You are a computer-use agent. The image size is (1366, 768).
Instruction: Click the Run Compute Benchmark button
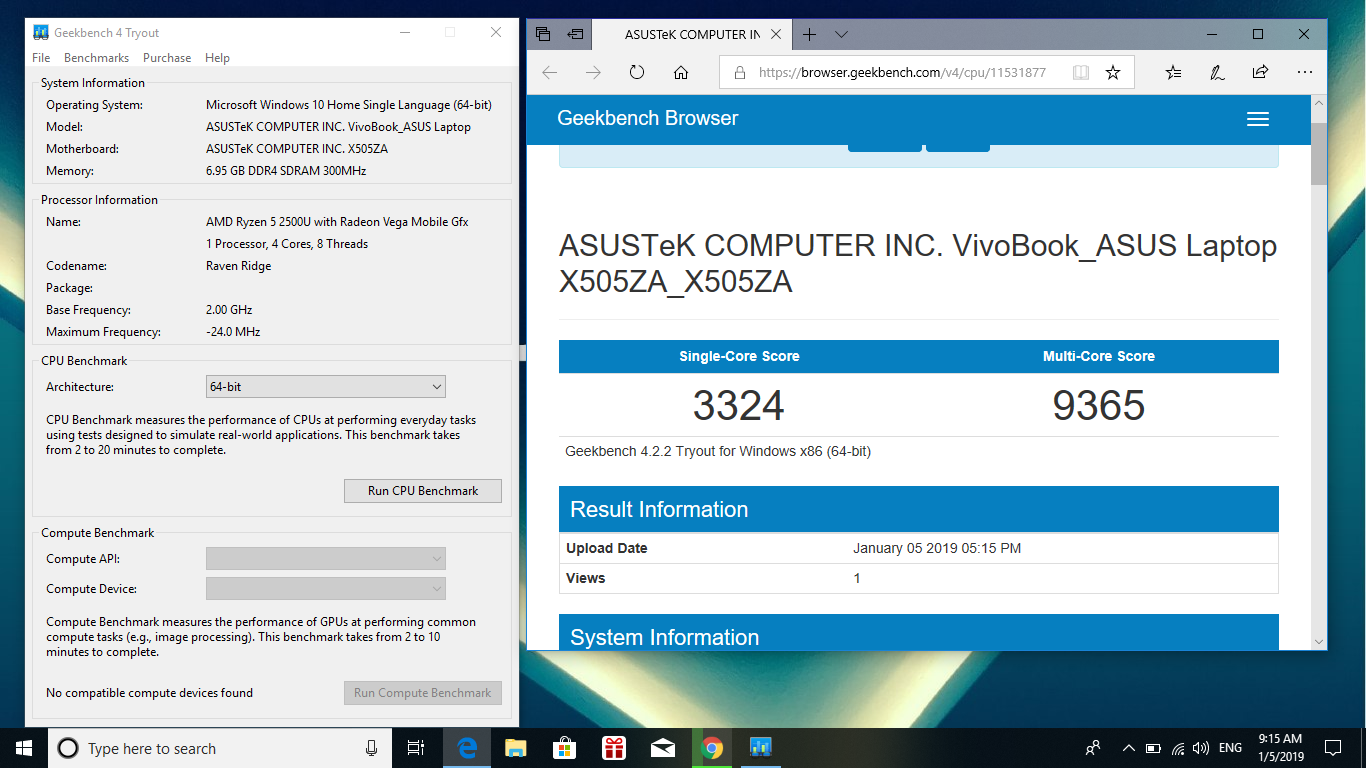tap(423, 693)
